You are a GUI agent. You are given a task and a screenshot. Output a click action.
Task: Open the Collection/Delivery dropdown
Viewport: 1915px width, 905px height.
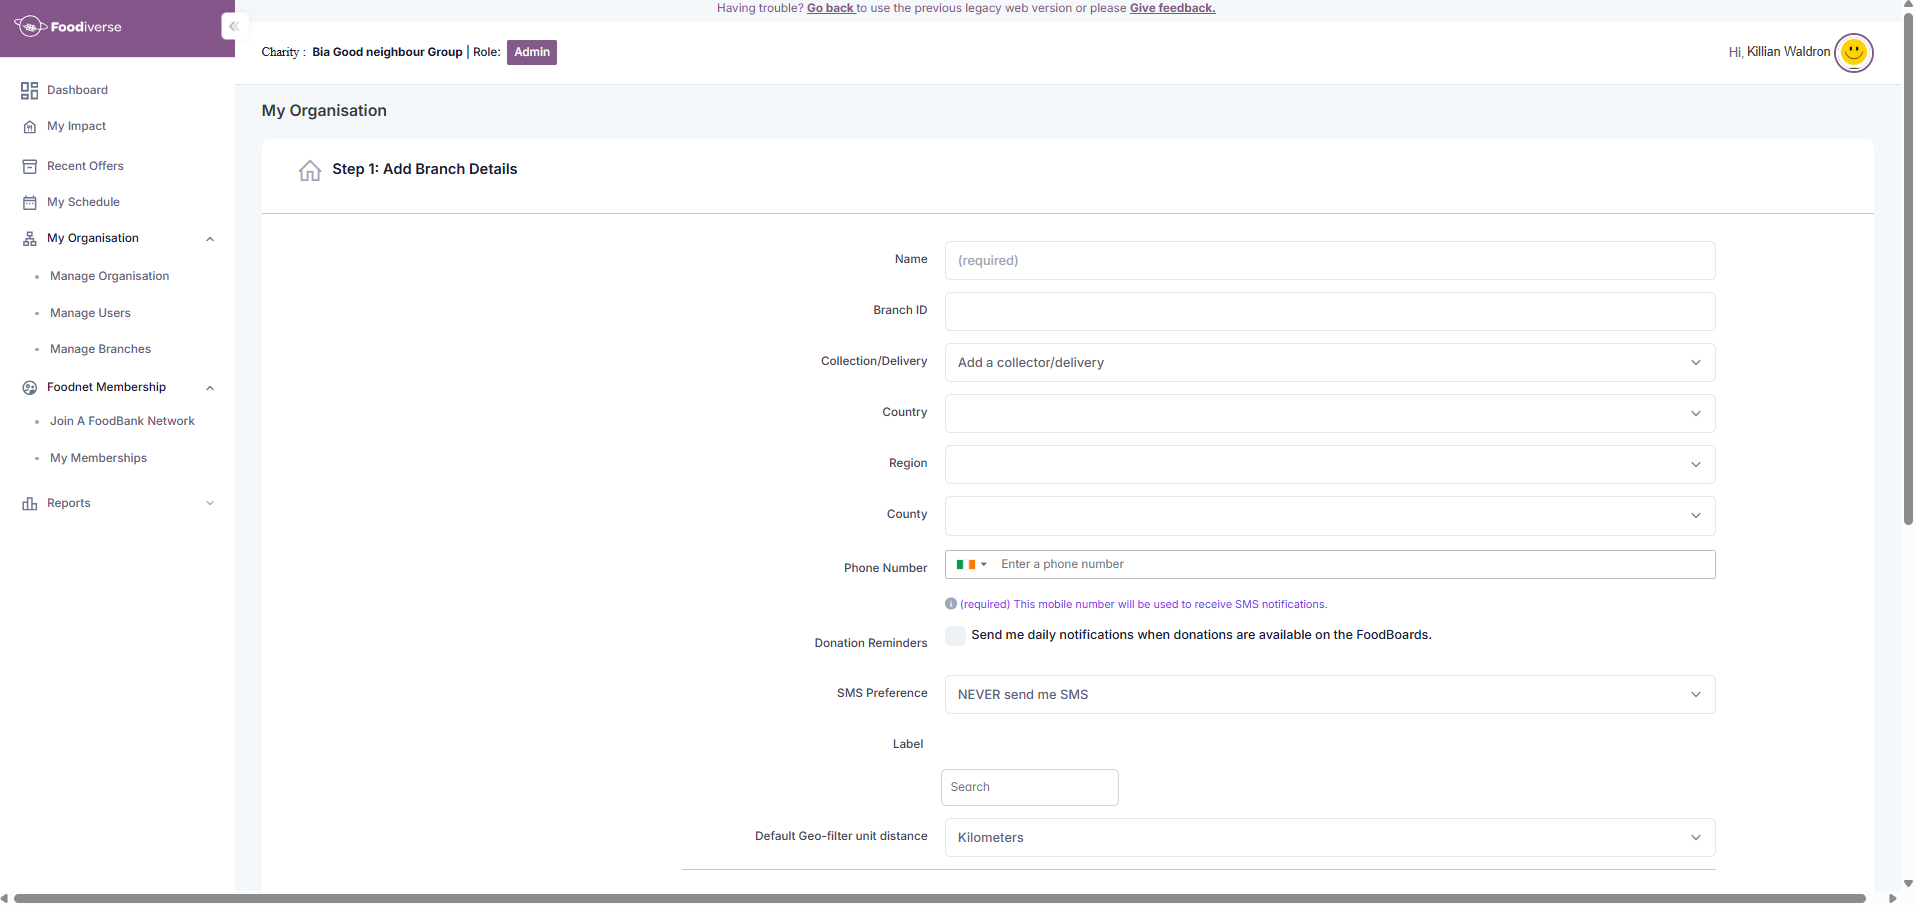click(x=1329, y=363)
